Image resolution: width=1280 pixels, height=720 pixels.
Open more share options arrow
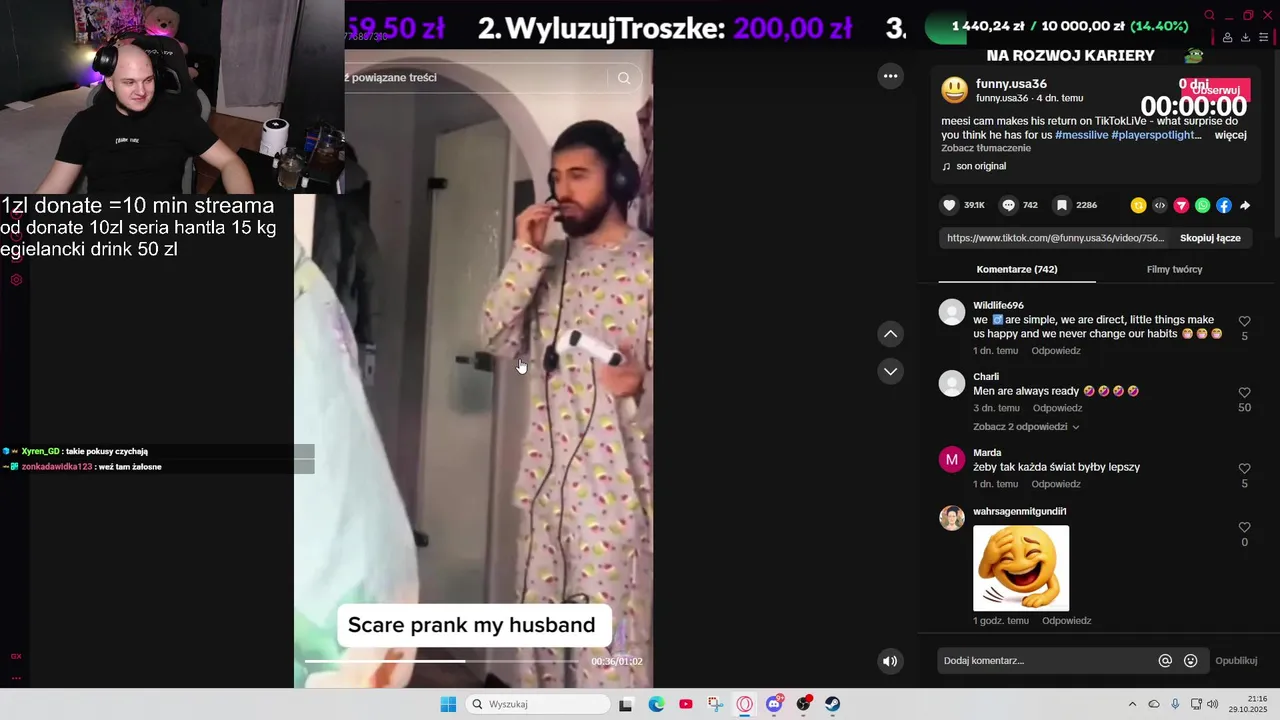(x=1245, y=205)
